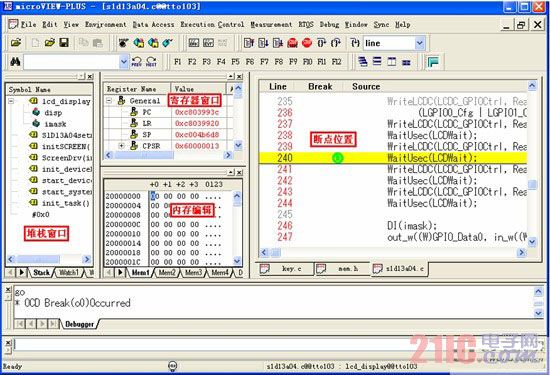Switch to the Mem2 tab
Viewport: 550px width, 375px height.
click(167, 273)
